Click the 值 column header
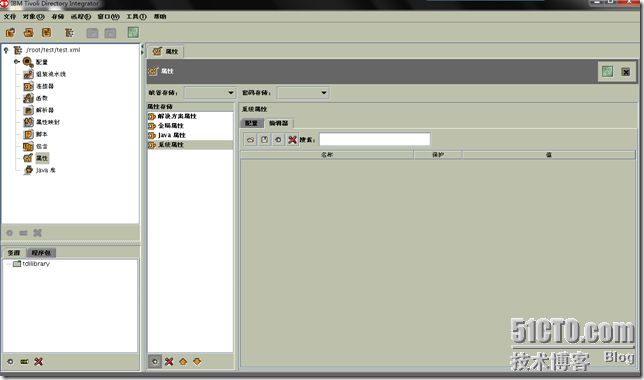 [549, 155]
